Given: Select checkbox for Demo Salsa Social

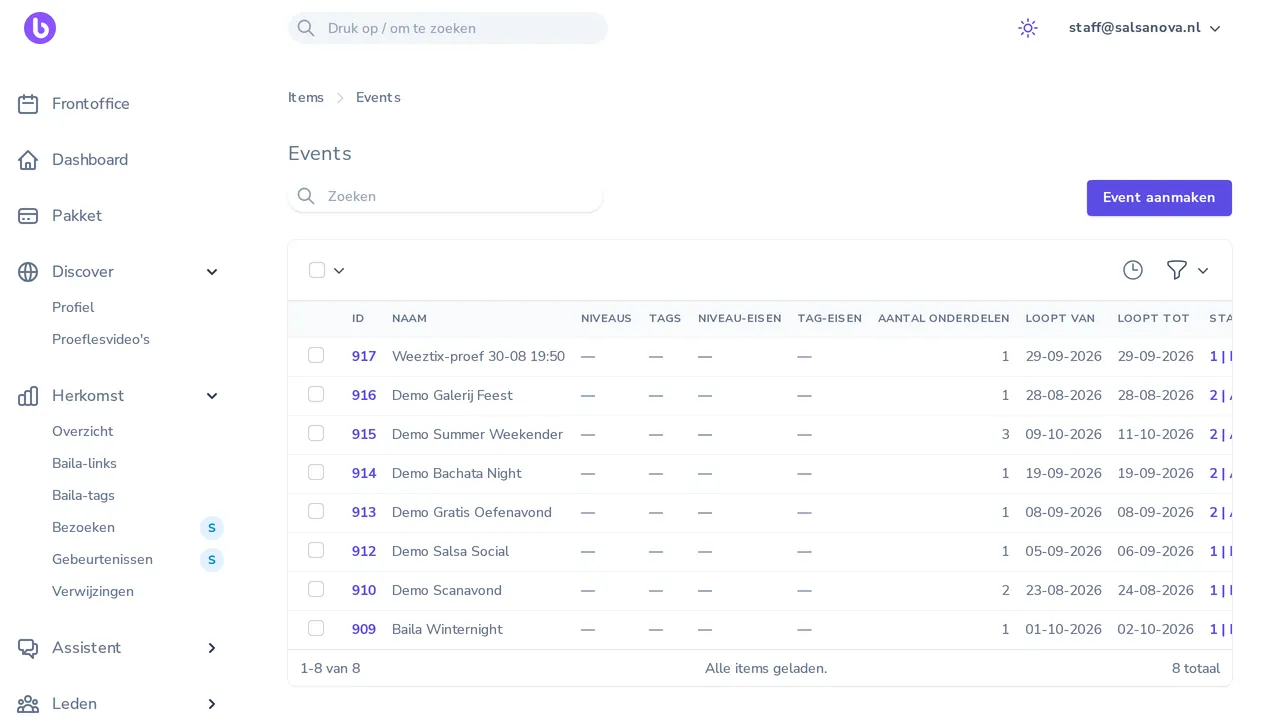Looking at the screenshot, I should 316,550.
